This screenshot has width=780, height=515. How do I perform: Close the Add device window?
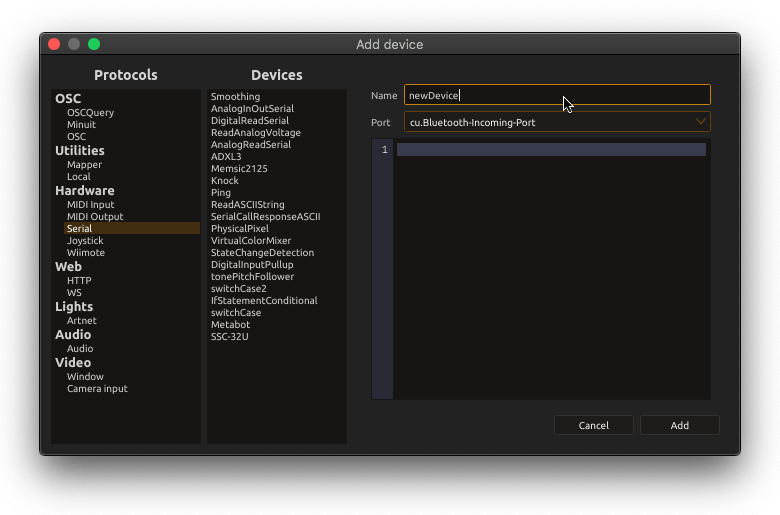pos(54,44)
